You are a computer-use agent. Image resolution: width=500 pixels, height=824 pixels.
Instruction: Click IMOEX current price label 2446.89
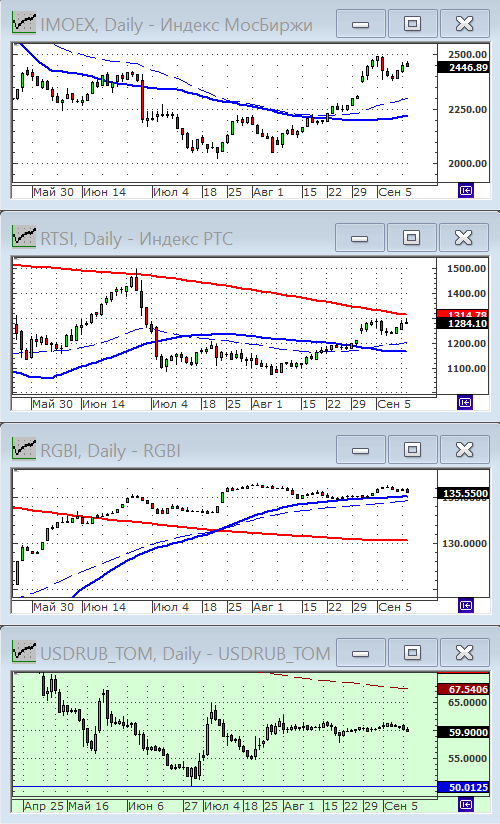[463, 67]
